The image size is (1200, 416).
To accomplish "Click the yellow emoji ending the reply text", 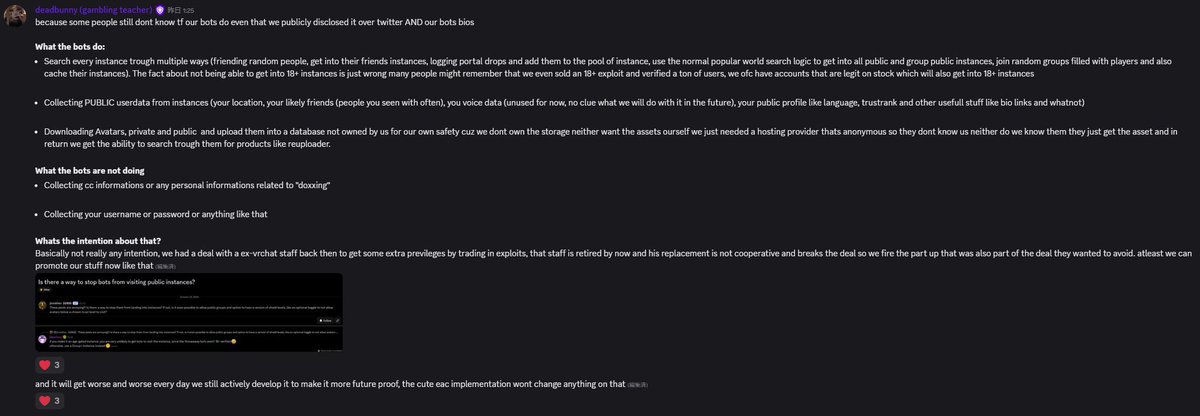I will click(108, 346).
